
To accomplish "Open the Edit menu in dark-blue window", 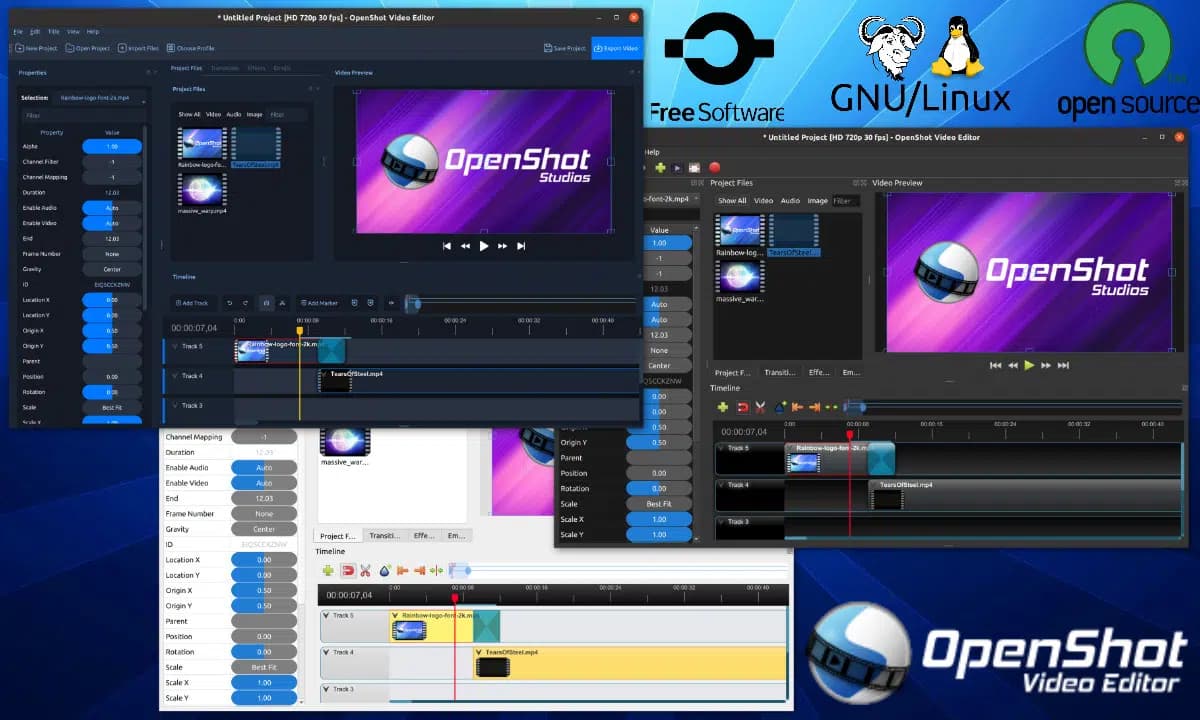I will coord(35,32).
